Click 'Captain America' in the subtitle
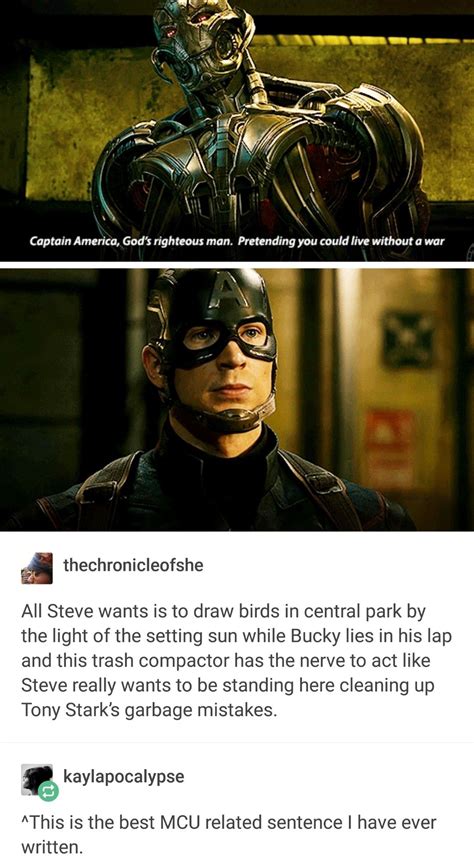The width and height of the screenshot is (474, 867). coord(62,241)
